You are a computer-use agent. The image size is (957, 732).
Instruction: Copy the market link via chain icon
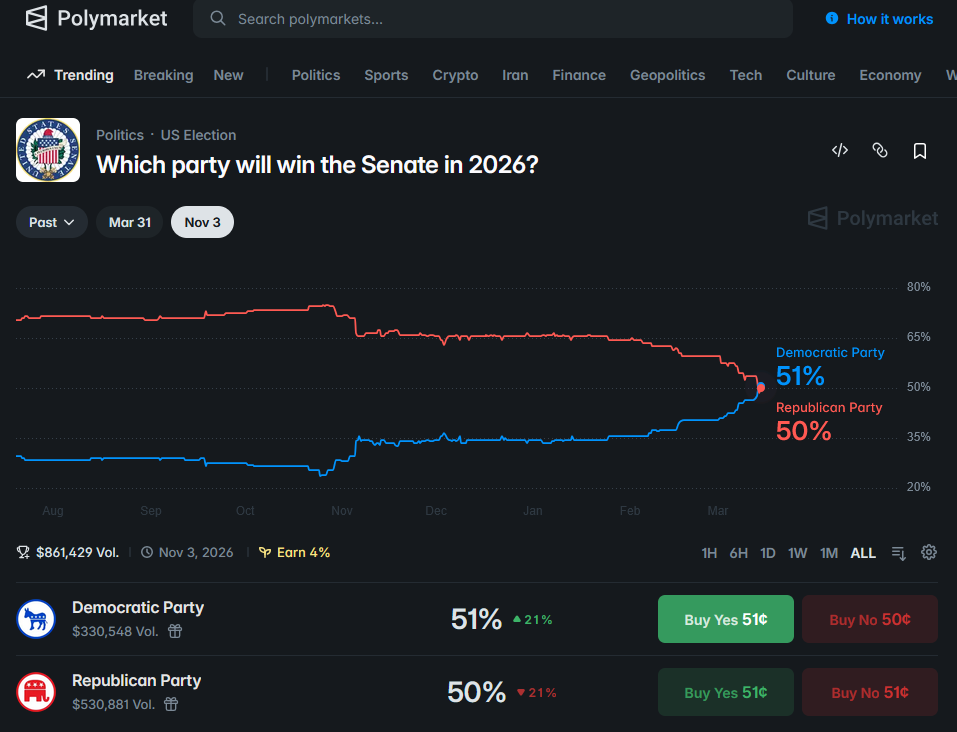(880, 151)
